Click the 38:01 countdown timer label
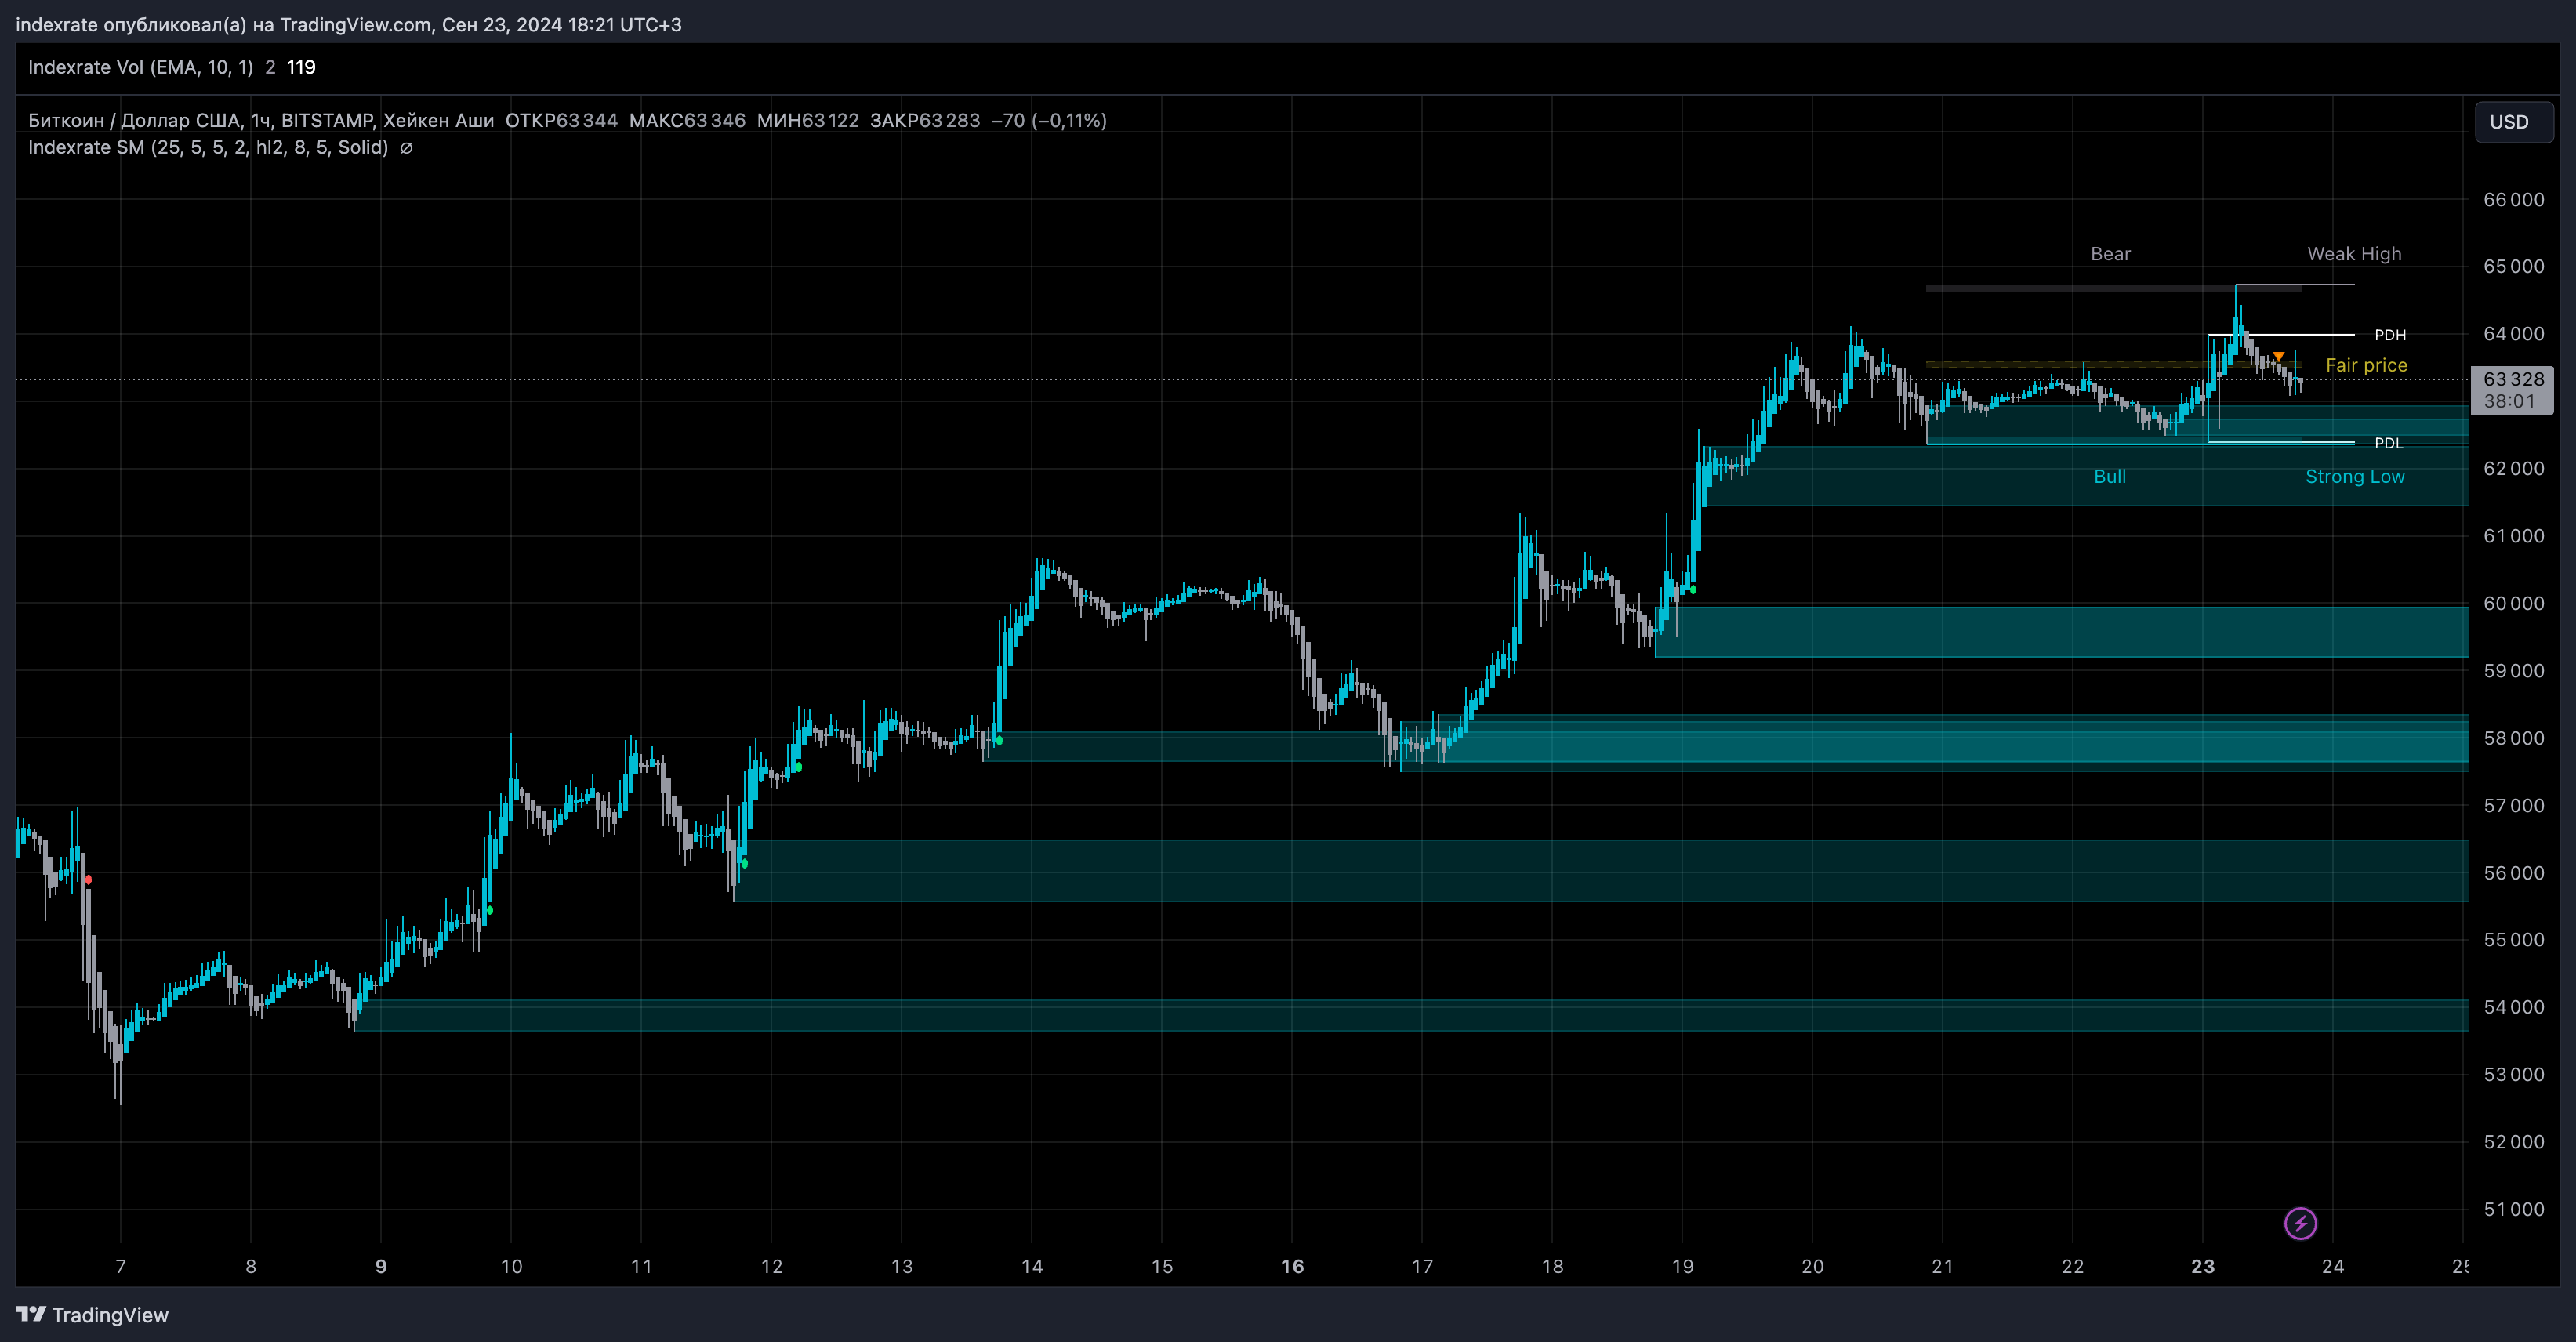The image size is (2576, 1342). coord(2509,401)
